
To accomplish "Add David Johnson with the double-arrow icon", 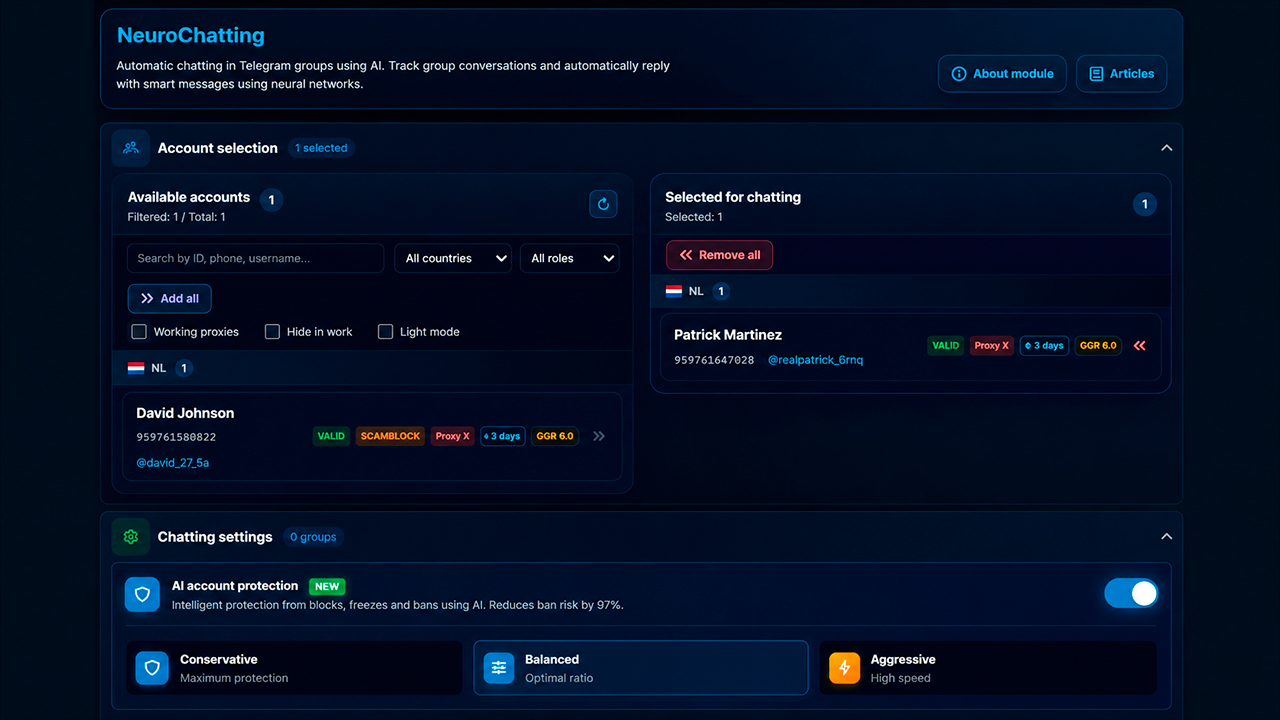I will (599, 436).
